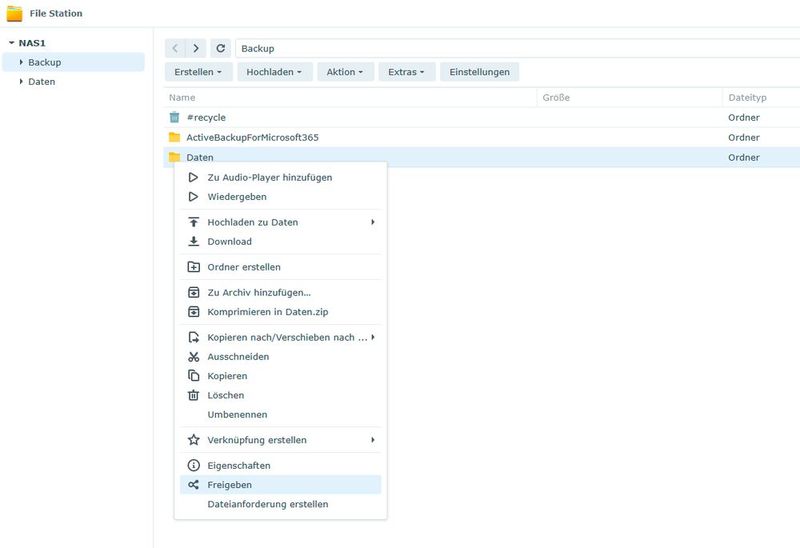Sort by the Name column header
This screenshot has width=800, height=548.
(351, 97)
